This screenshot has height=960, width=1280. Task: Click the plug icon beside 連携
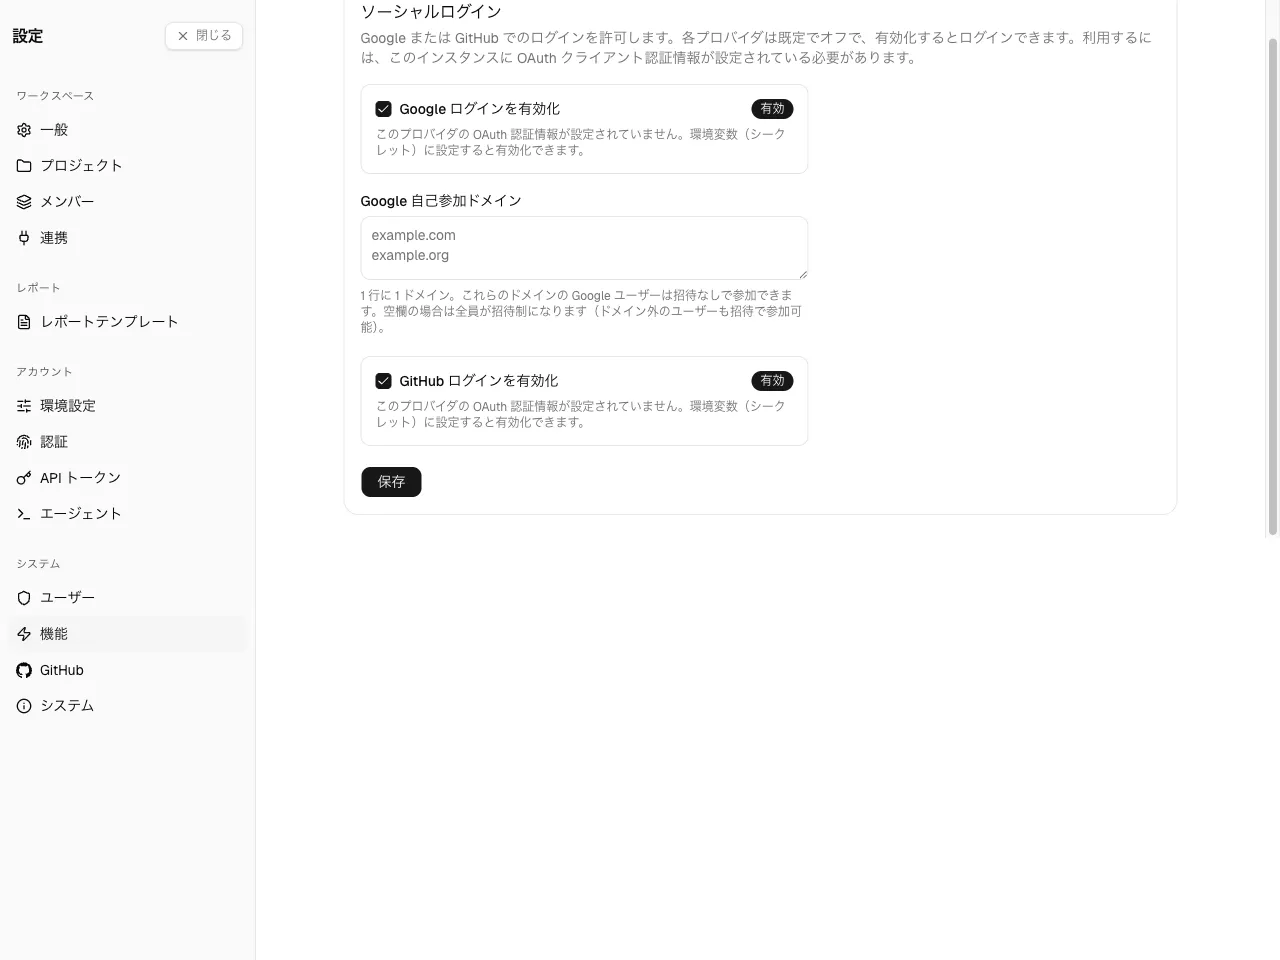point(24,238)
